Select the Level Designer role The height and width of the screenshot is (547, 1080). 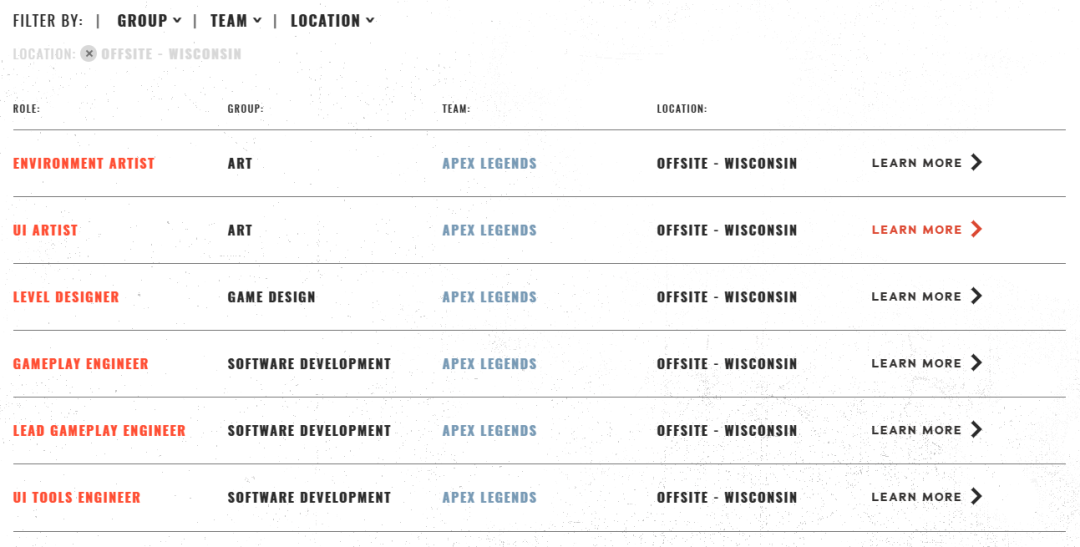65,297
